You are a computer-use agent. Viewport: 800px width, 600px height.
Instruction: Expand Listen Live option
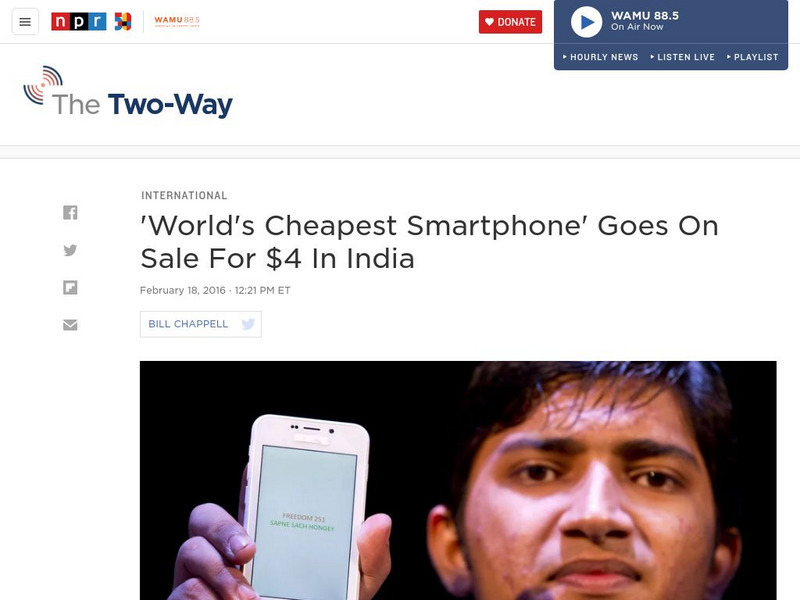(x=683, y=57)
